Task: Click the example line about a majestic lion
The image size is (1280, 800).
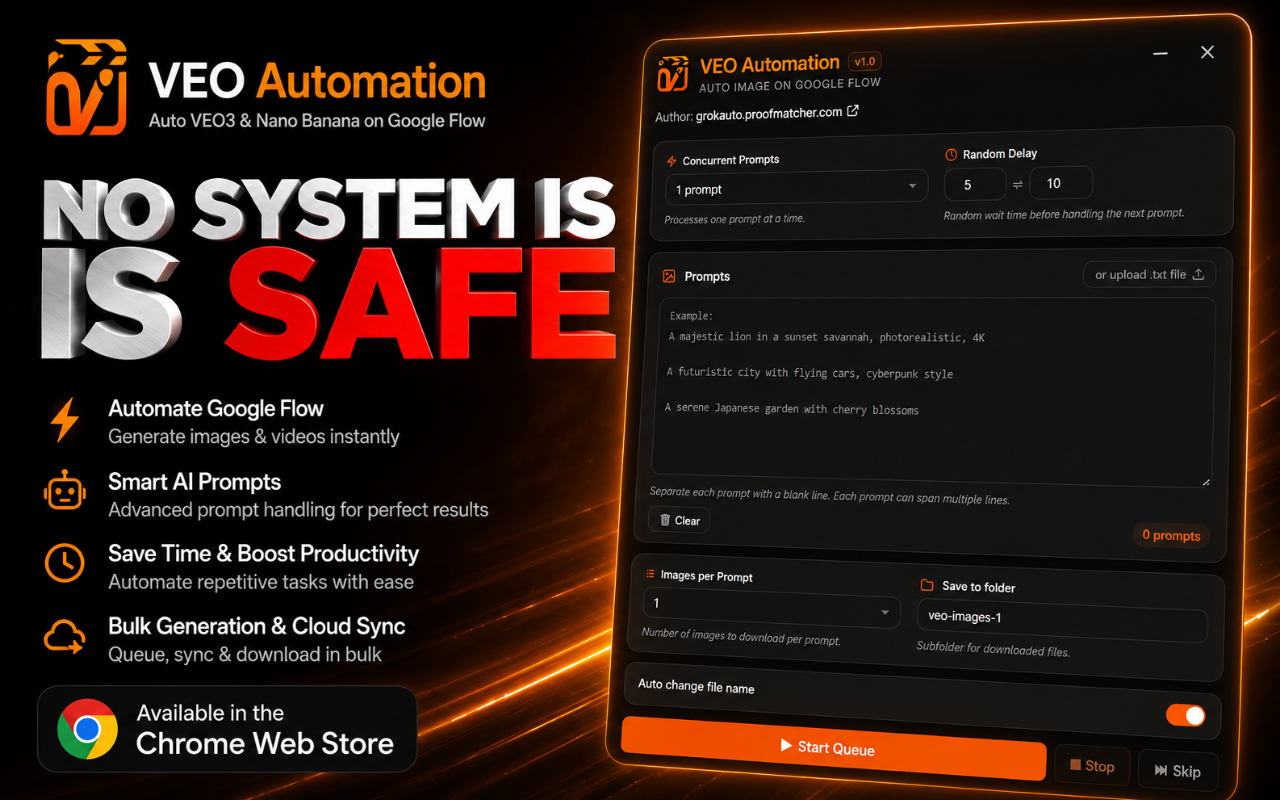Action: tap(827, 337)
